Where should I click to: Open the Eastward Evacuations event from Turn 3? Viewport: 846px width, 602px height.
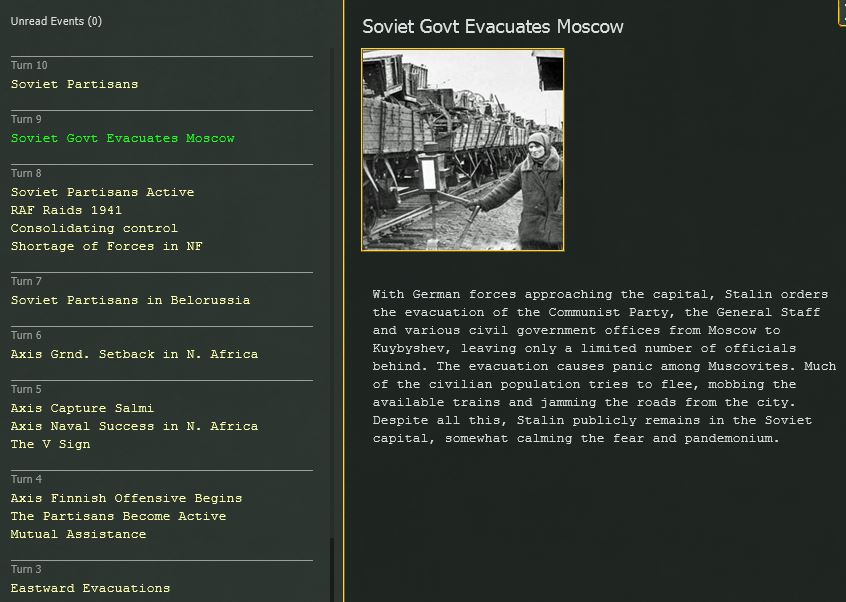coord(90,588)
